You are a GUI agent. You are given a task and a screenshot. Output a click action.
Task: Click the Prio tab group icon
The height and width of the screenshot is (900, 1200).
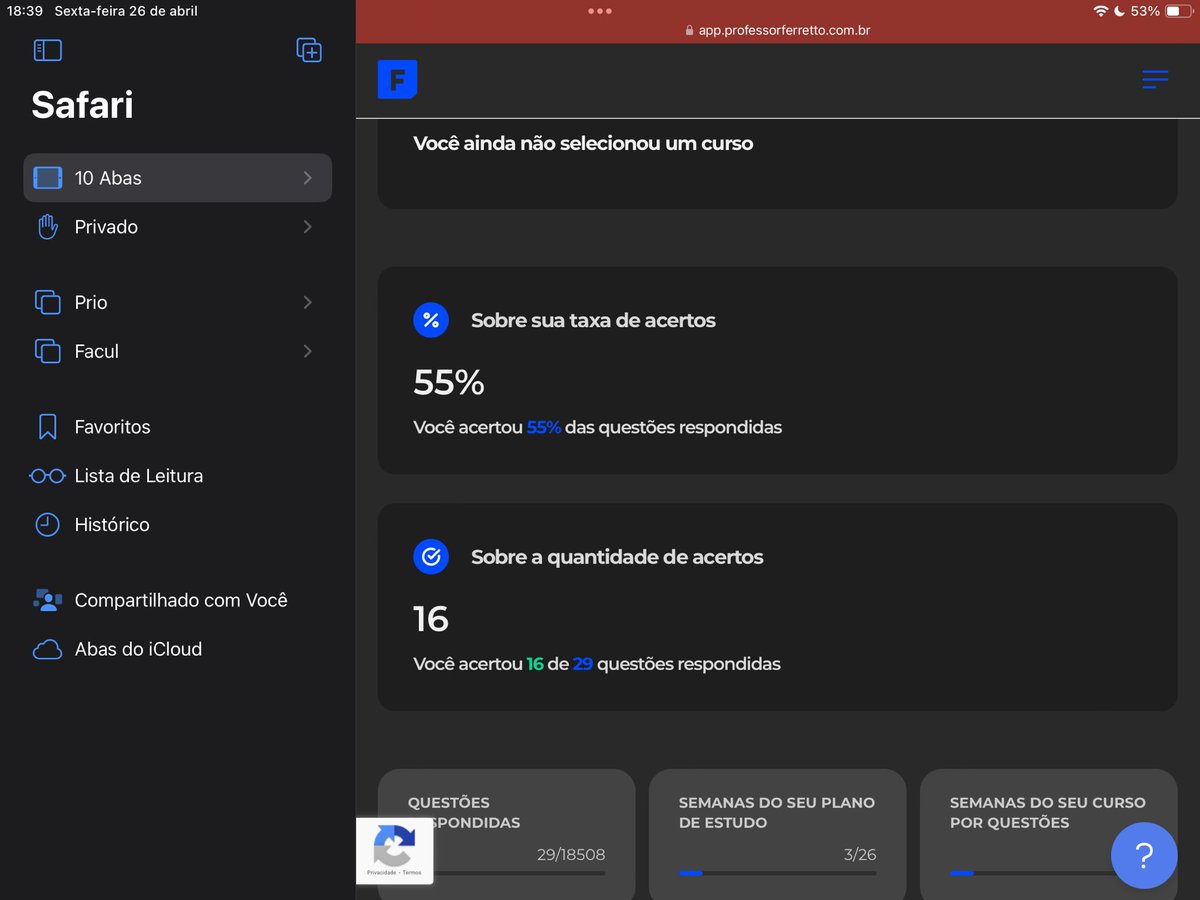(47, 302)
